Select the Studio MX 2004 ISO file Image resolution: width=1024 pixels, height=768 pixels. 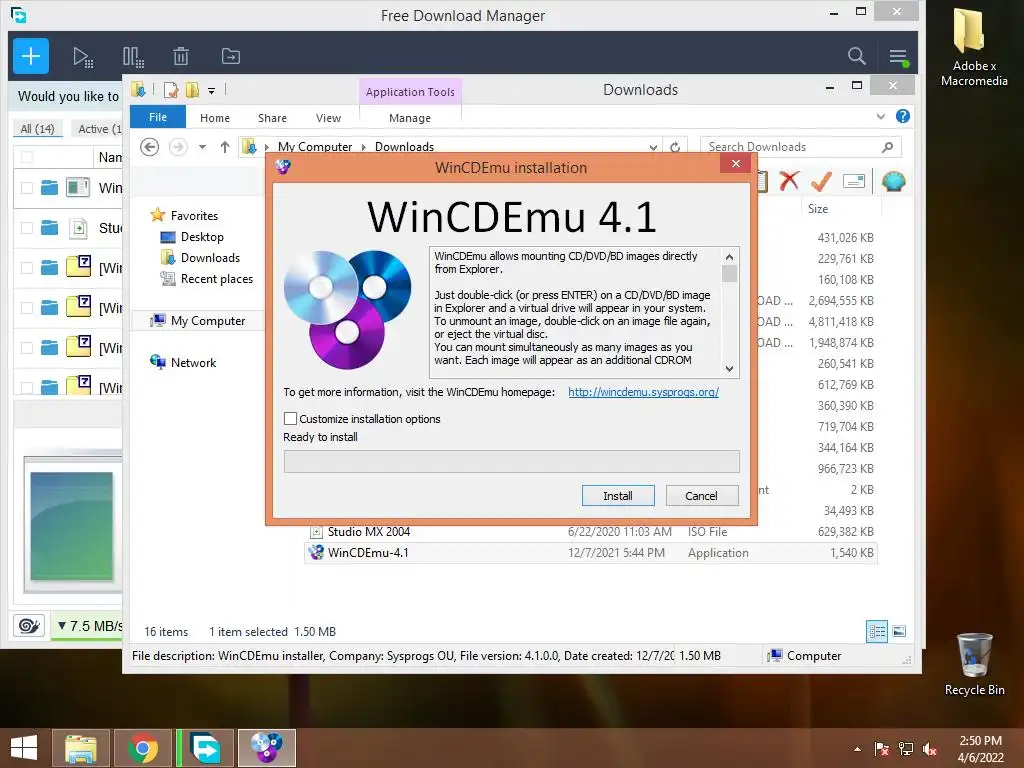591,532
